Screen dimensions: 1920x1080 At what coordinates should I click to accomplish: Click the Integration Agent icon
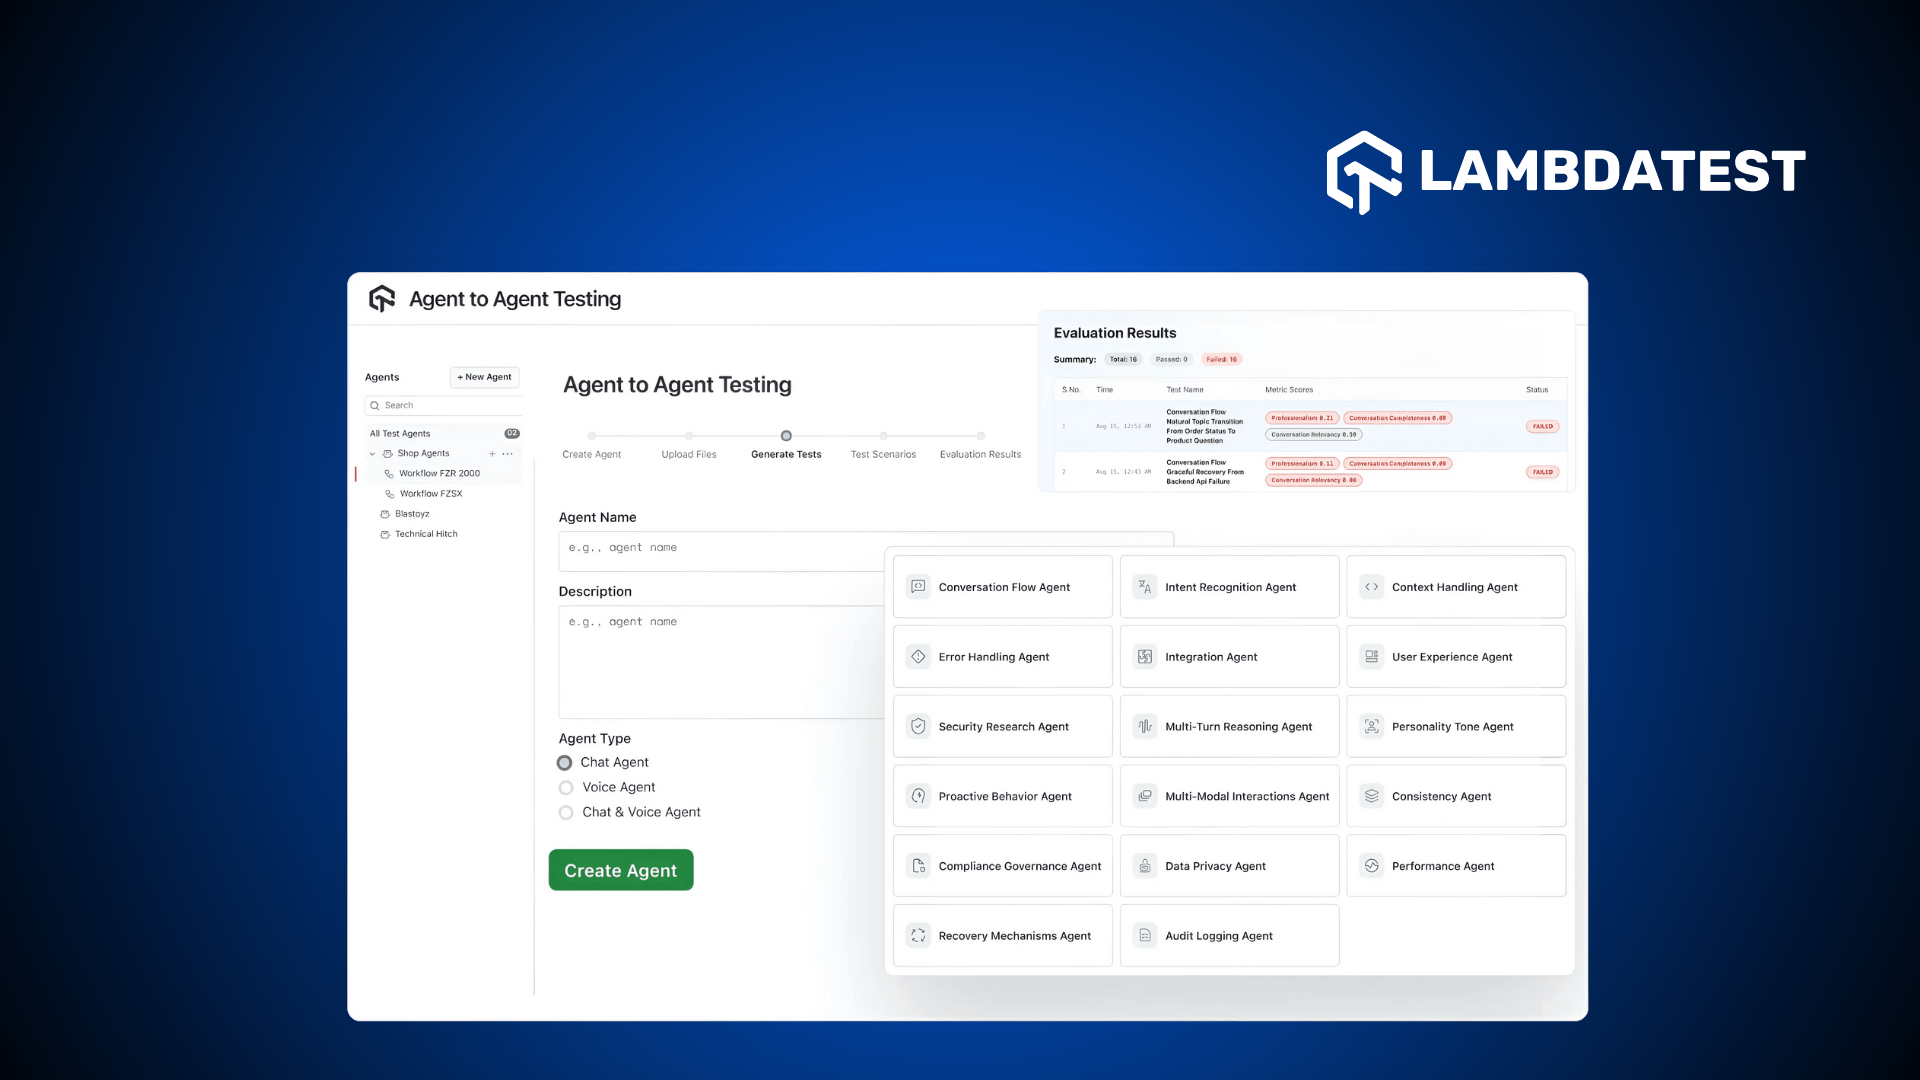1145,657
